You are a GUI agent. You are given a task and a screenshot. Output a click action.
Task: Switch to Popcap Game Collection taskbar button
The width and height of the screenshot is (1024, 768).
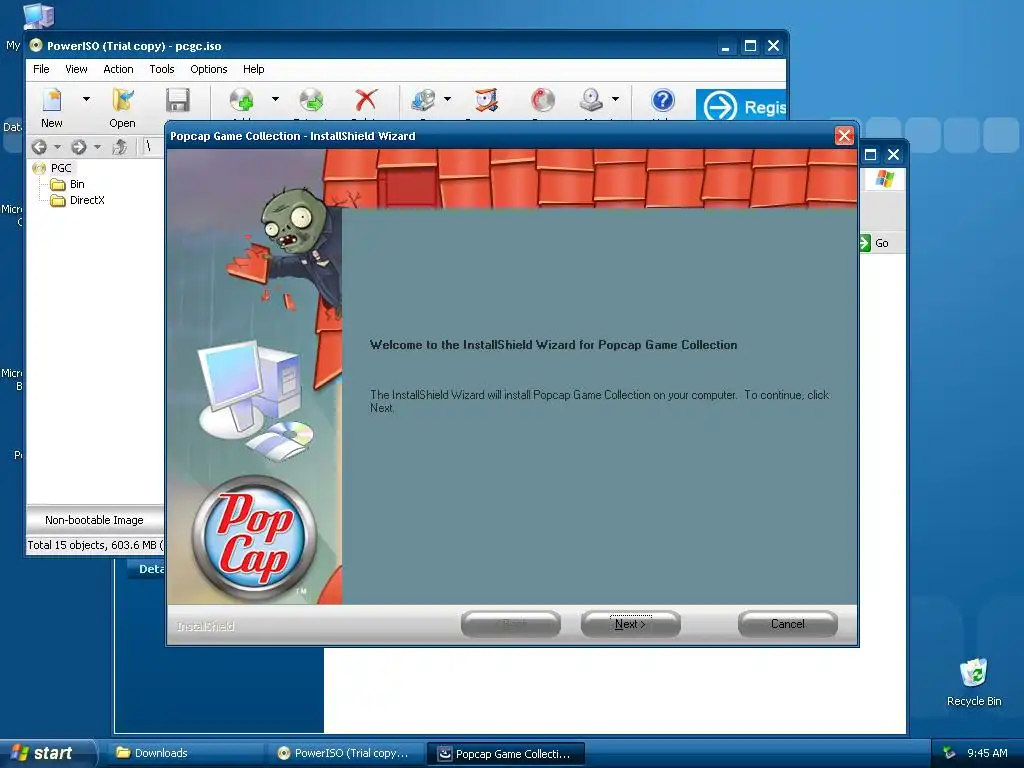506,754
